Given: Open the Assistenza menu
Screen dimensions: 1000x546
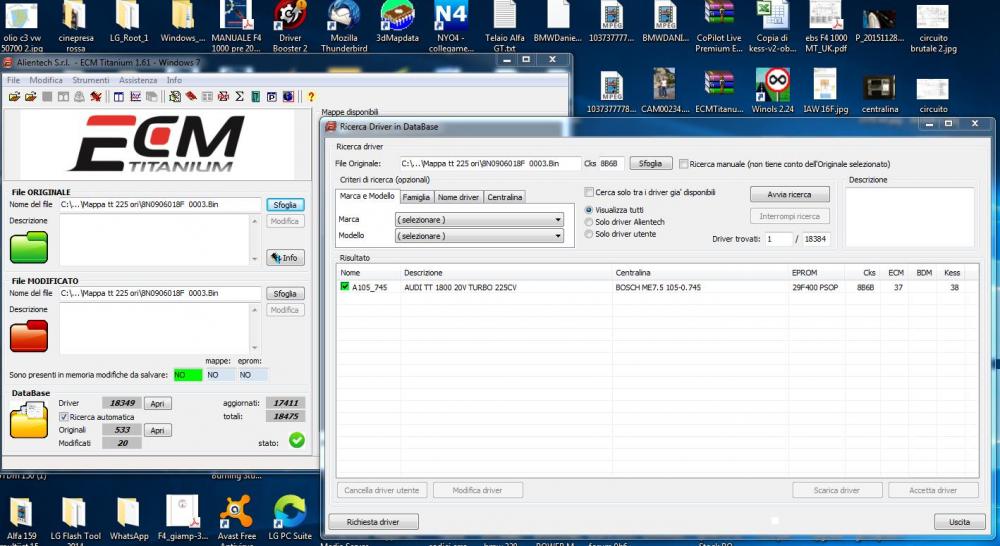Looking at the screenshot, I should click(138, 80).
